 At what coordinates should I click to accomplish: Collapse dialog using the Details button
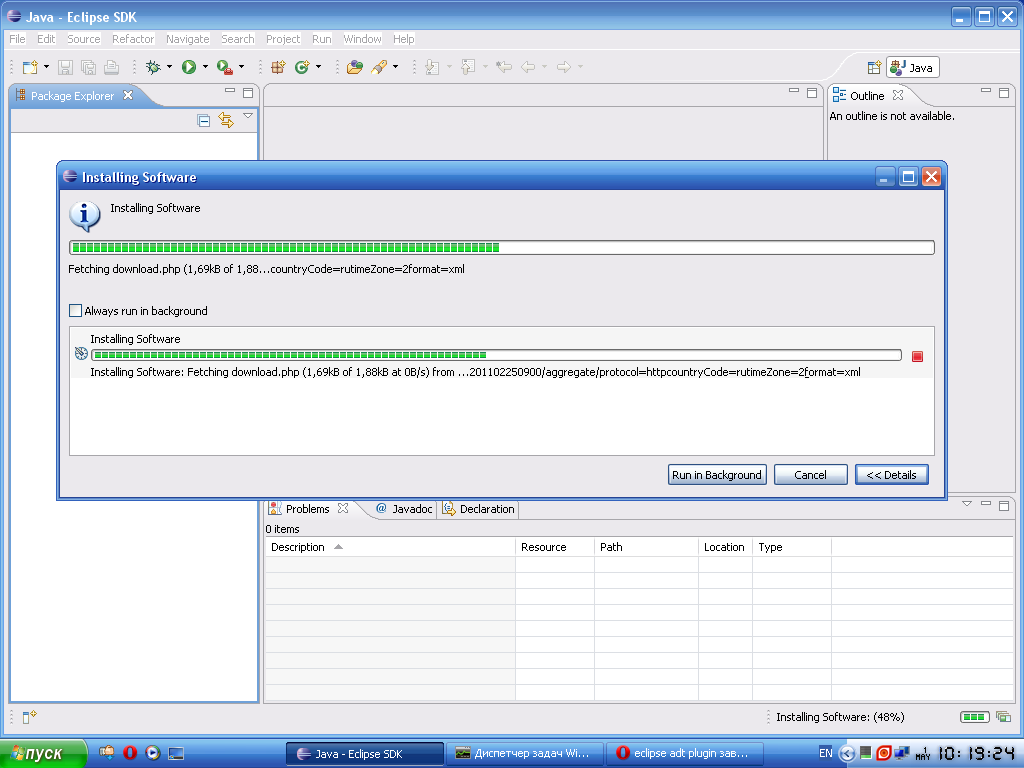click(x=892, y=475)
